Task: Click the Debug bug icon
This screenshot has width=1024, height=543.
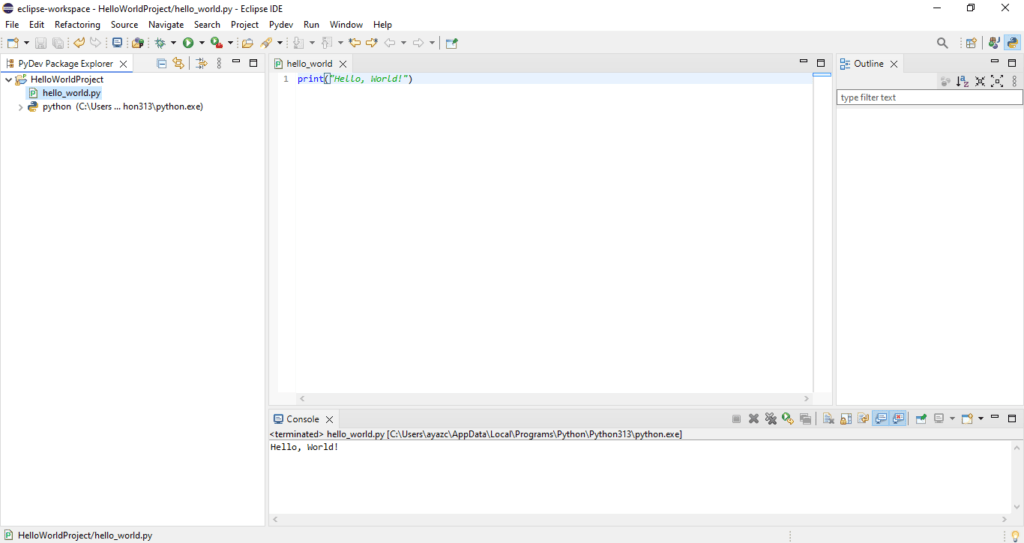Action: pyautogui.click(x=159, y=43)
